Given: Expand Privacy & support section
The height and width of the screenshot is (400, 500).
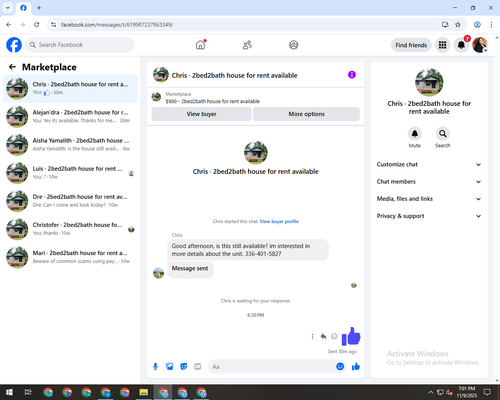Looking at the screenshot, I should coord(429,216).
